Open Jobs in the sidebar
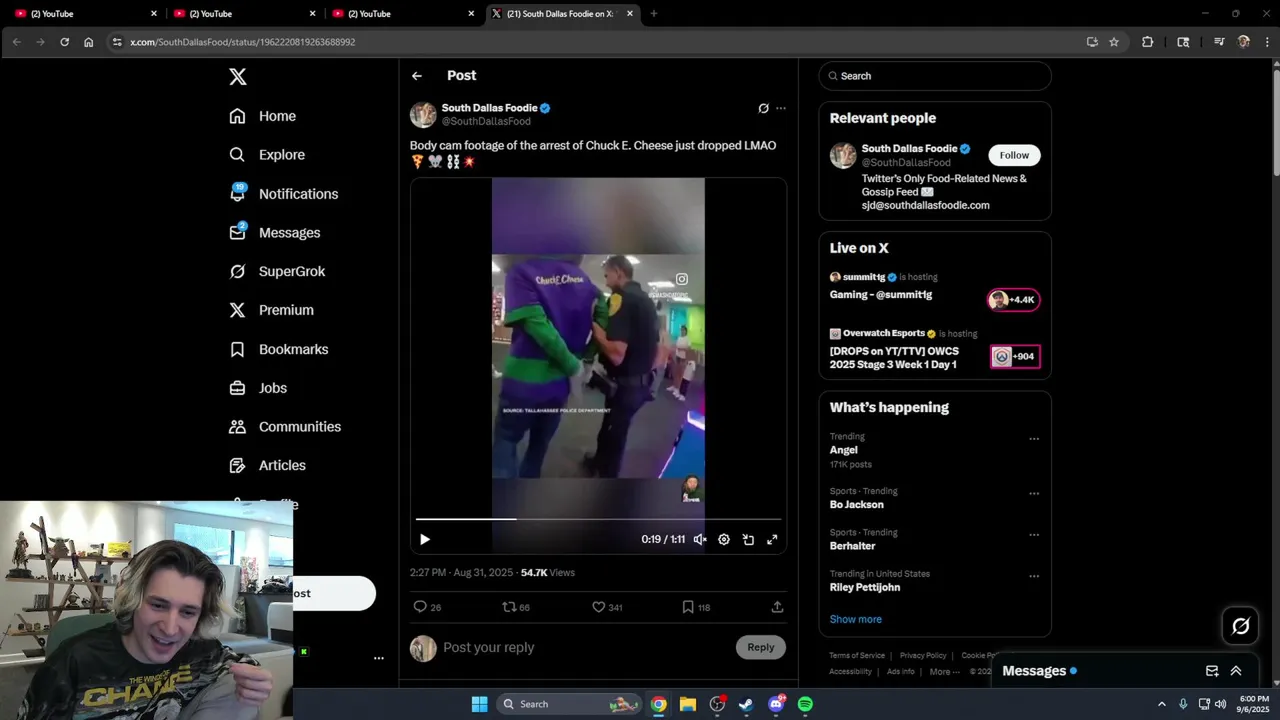This screenshot has height=720, width=1280. [x=258, y=388]
